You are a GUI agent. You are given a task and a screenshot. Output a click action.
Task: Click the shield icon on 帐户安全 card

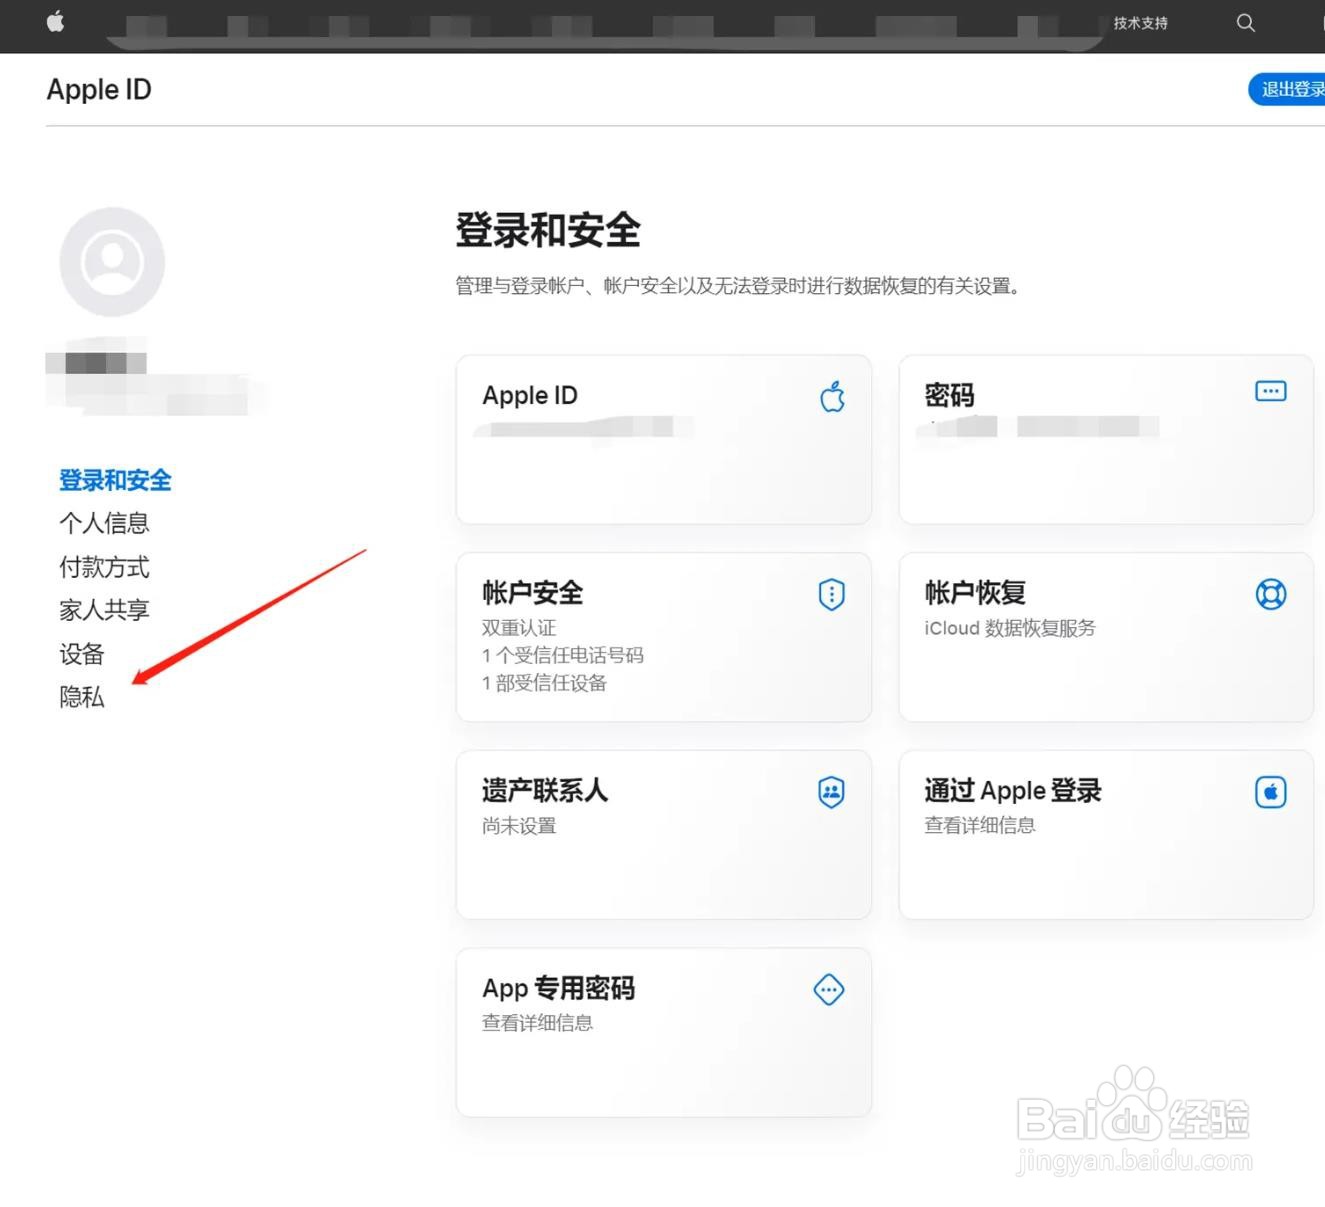pyautogui.click(x=832, y=594)
